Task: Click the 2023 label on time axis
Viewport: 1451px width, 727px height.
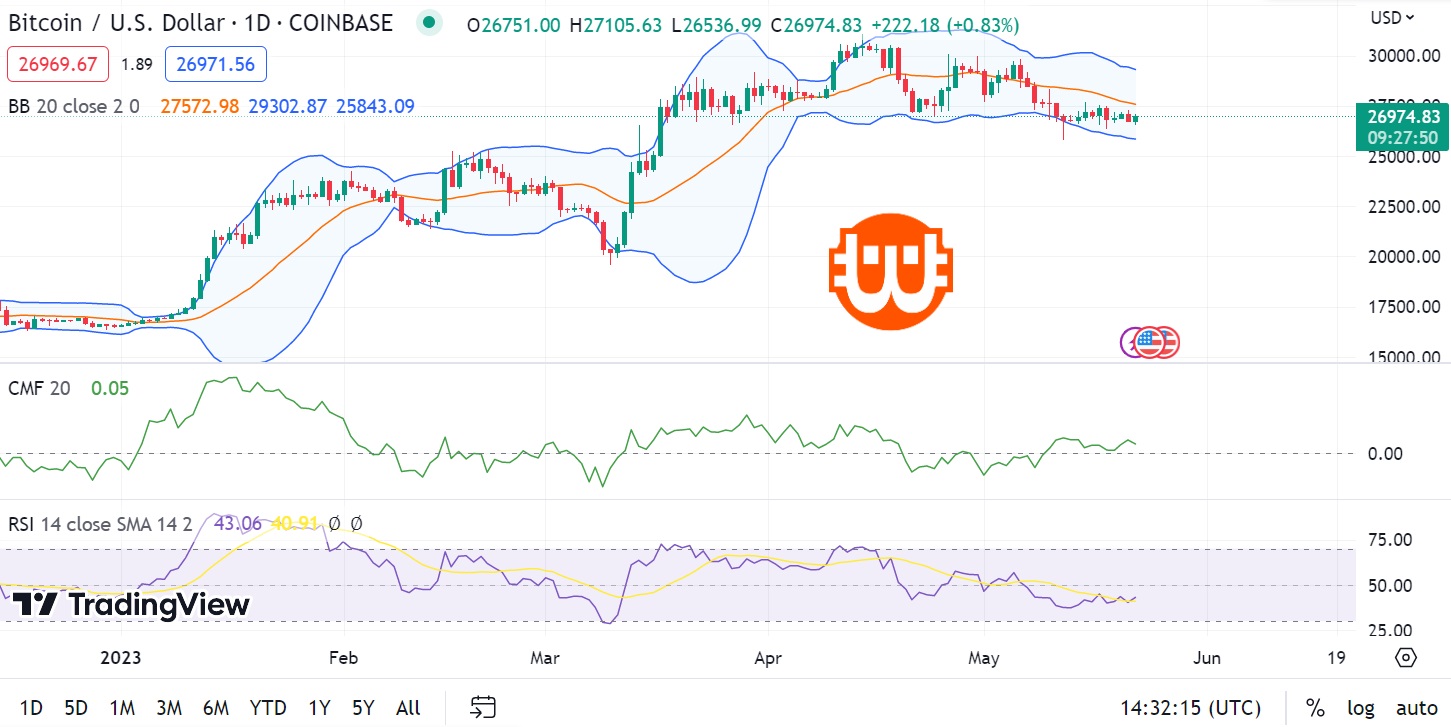Action: (122, 658)
